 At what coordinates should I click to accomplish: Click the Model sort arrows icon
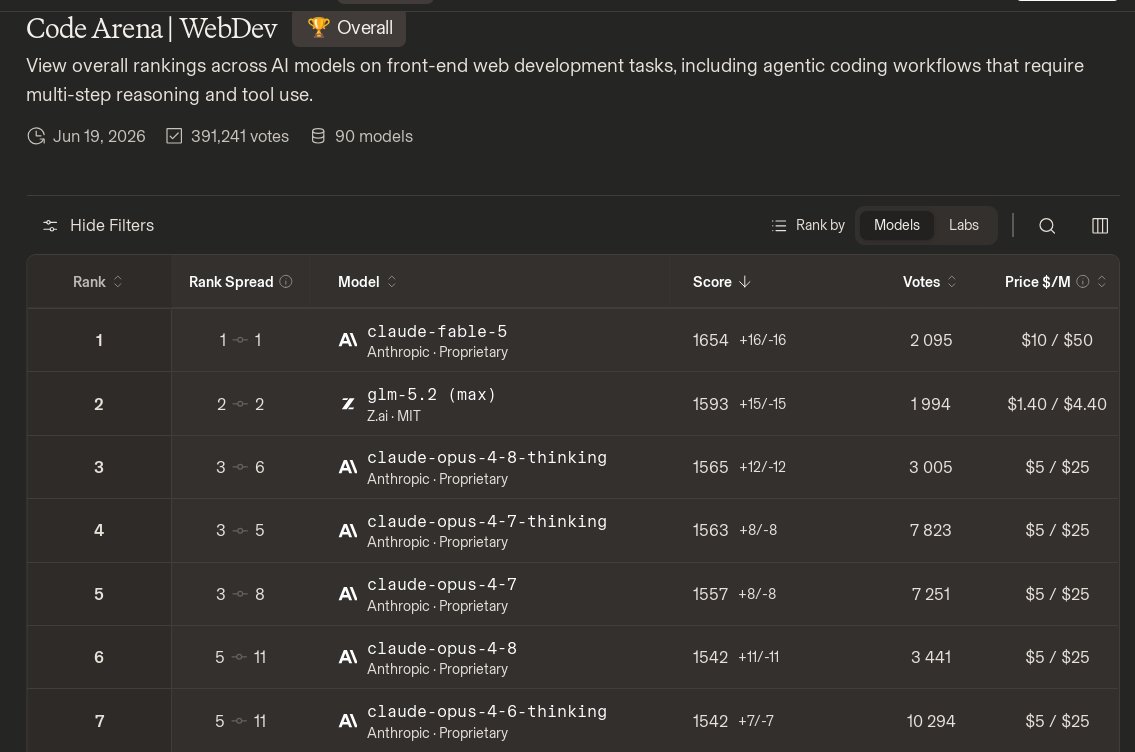click(392, 282)
